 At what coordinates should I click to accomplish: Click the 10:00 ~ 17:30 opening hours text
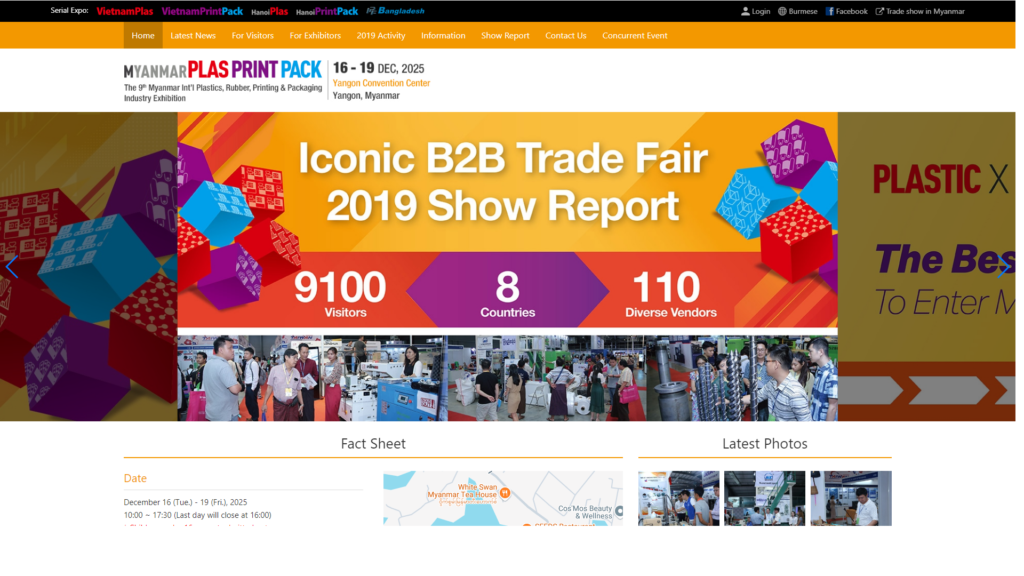click(197, 515)
